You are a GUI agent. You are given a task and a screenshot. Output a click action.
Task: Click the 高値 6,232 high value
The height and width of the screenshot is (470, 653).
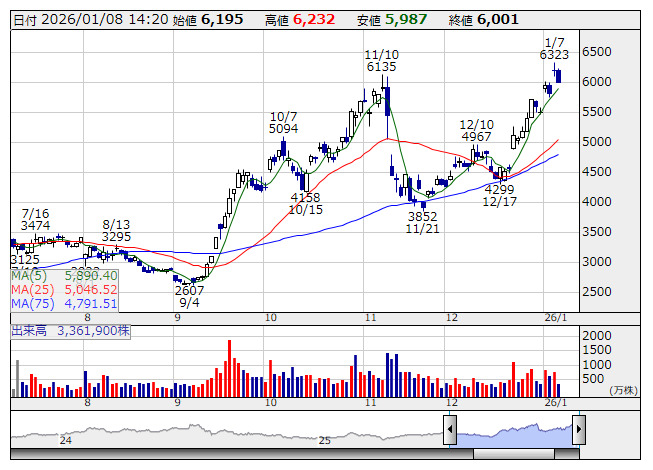(299, 20)
